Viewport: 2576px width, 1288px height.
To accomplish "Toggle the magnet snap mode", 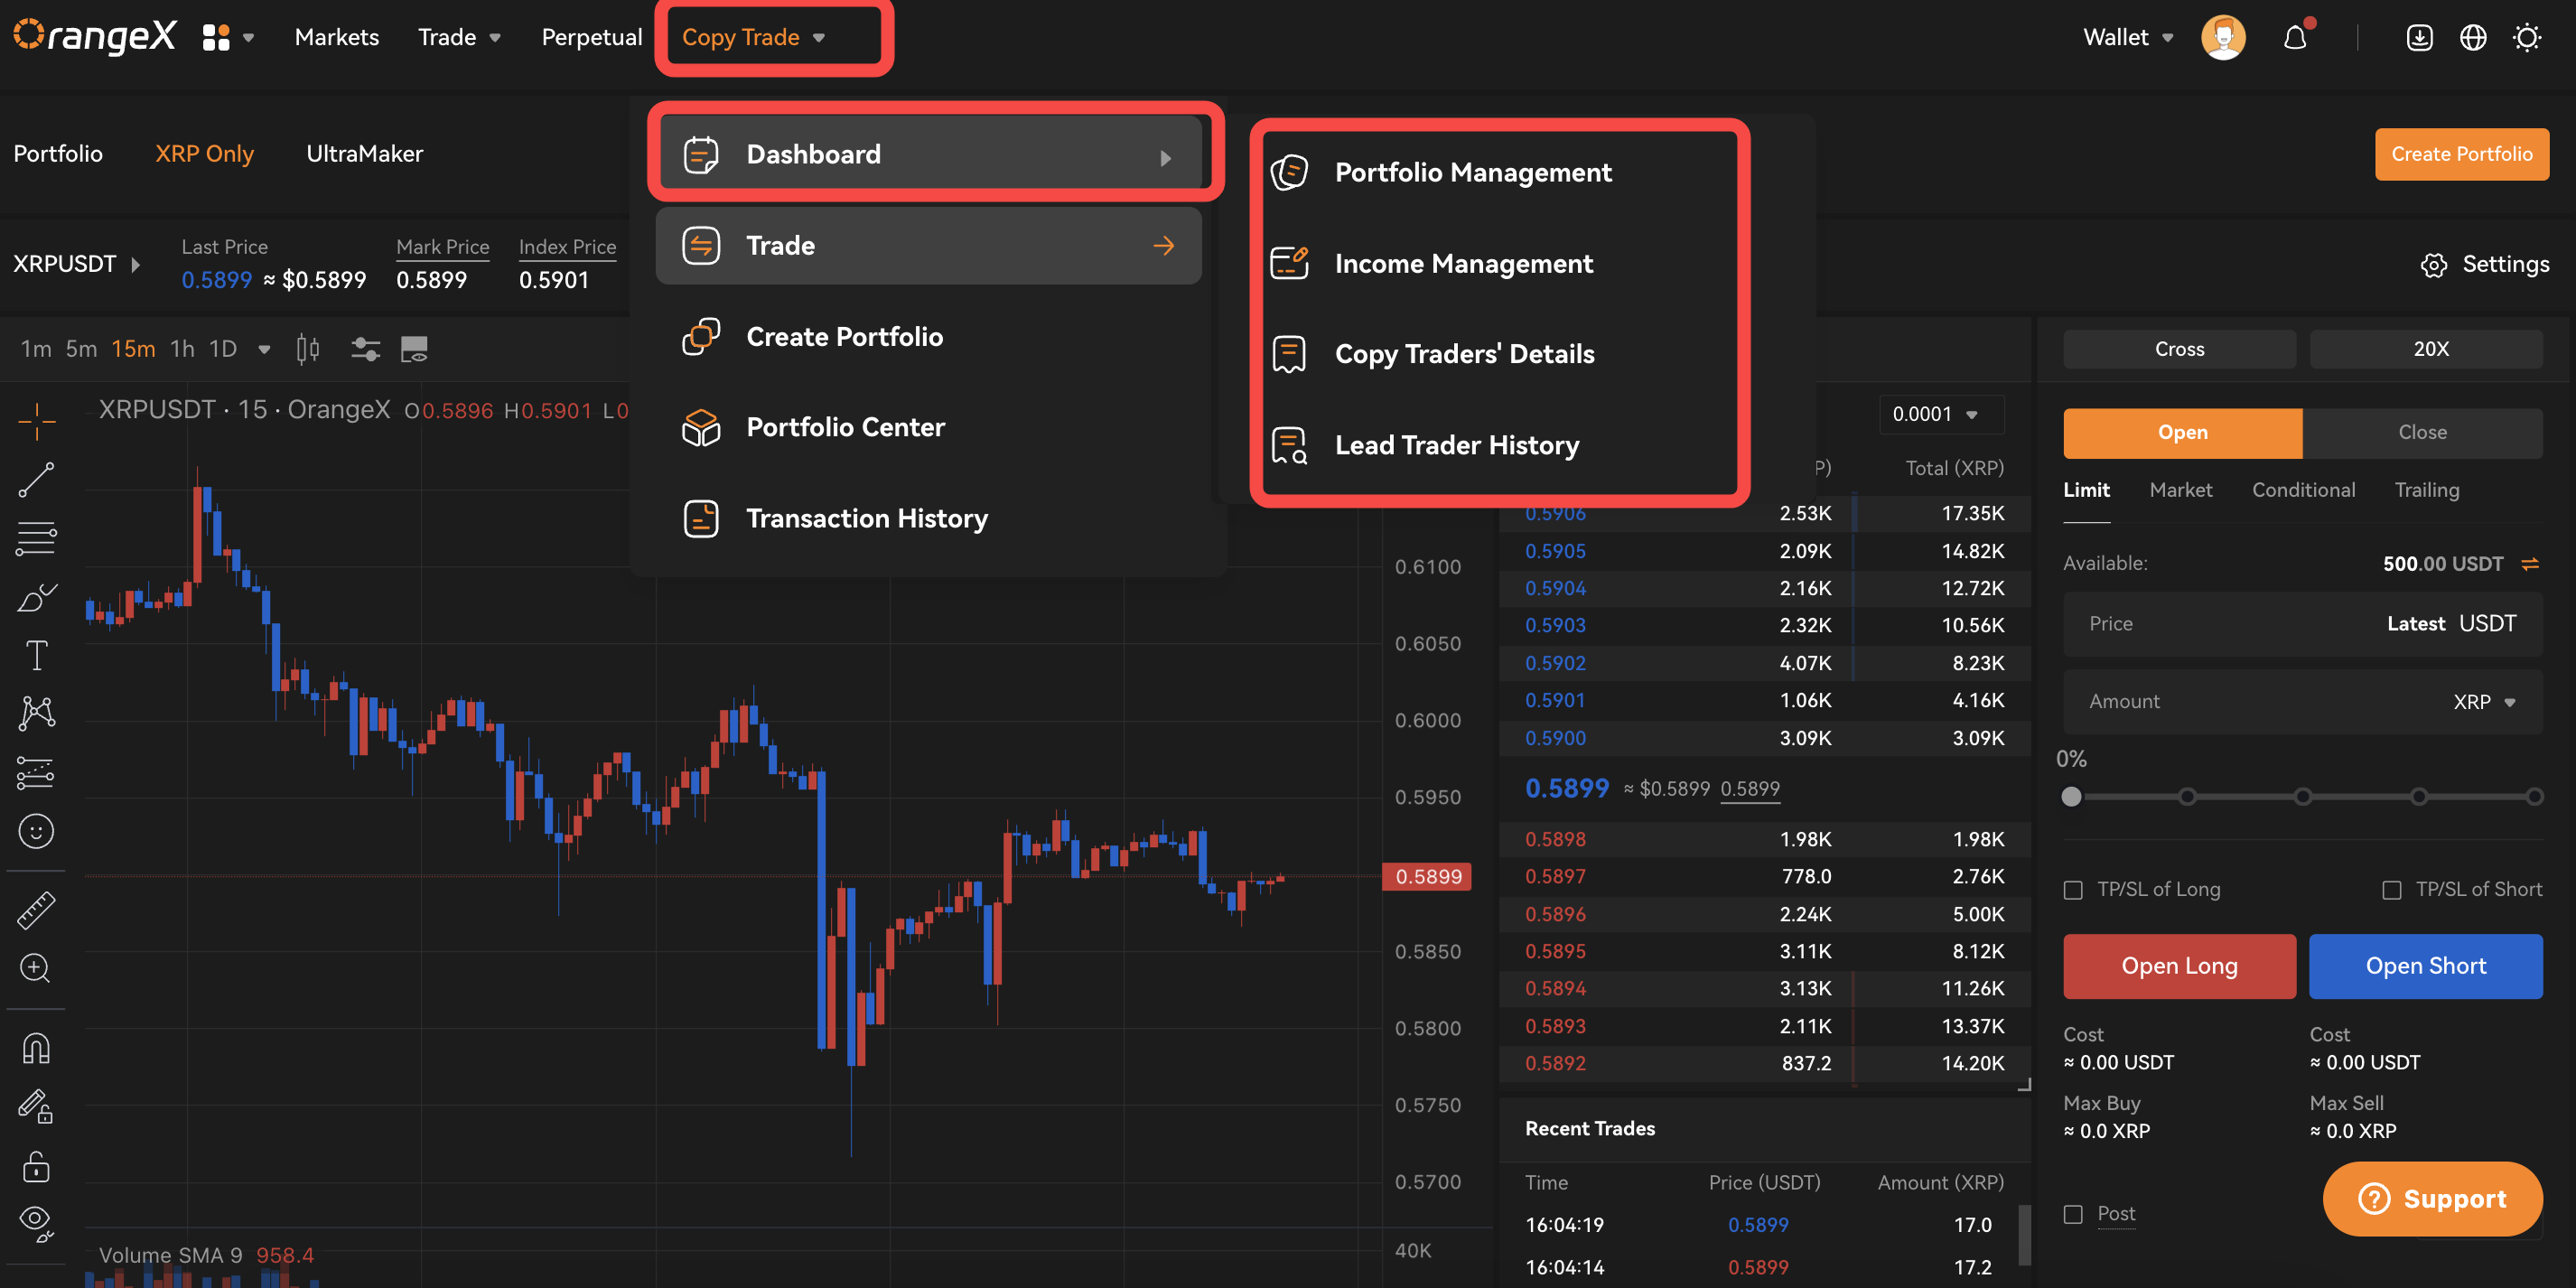I will pos(37,1049).
